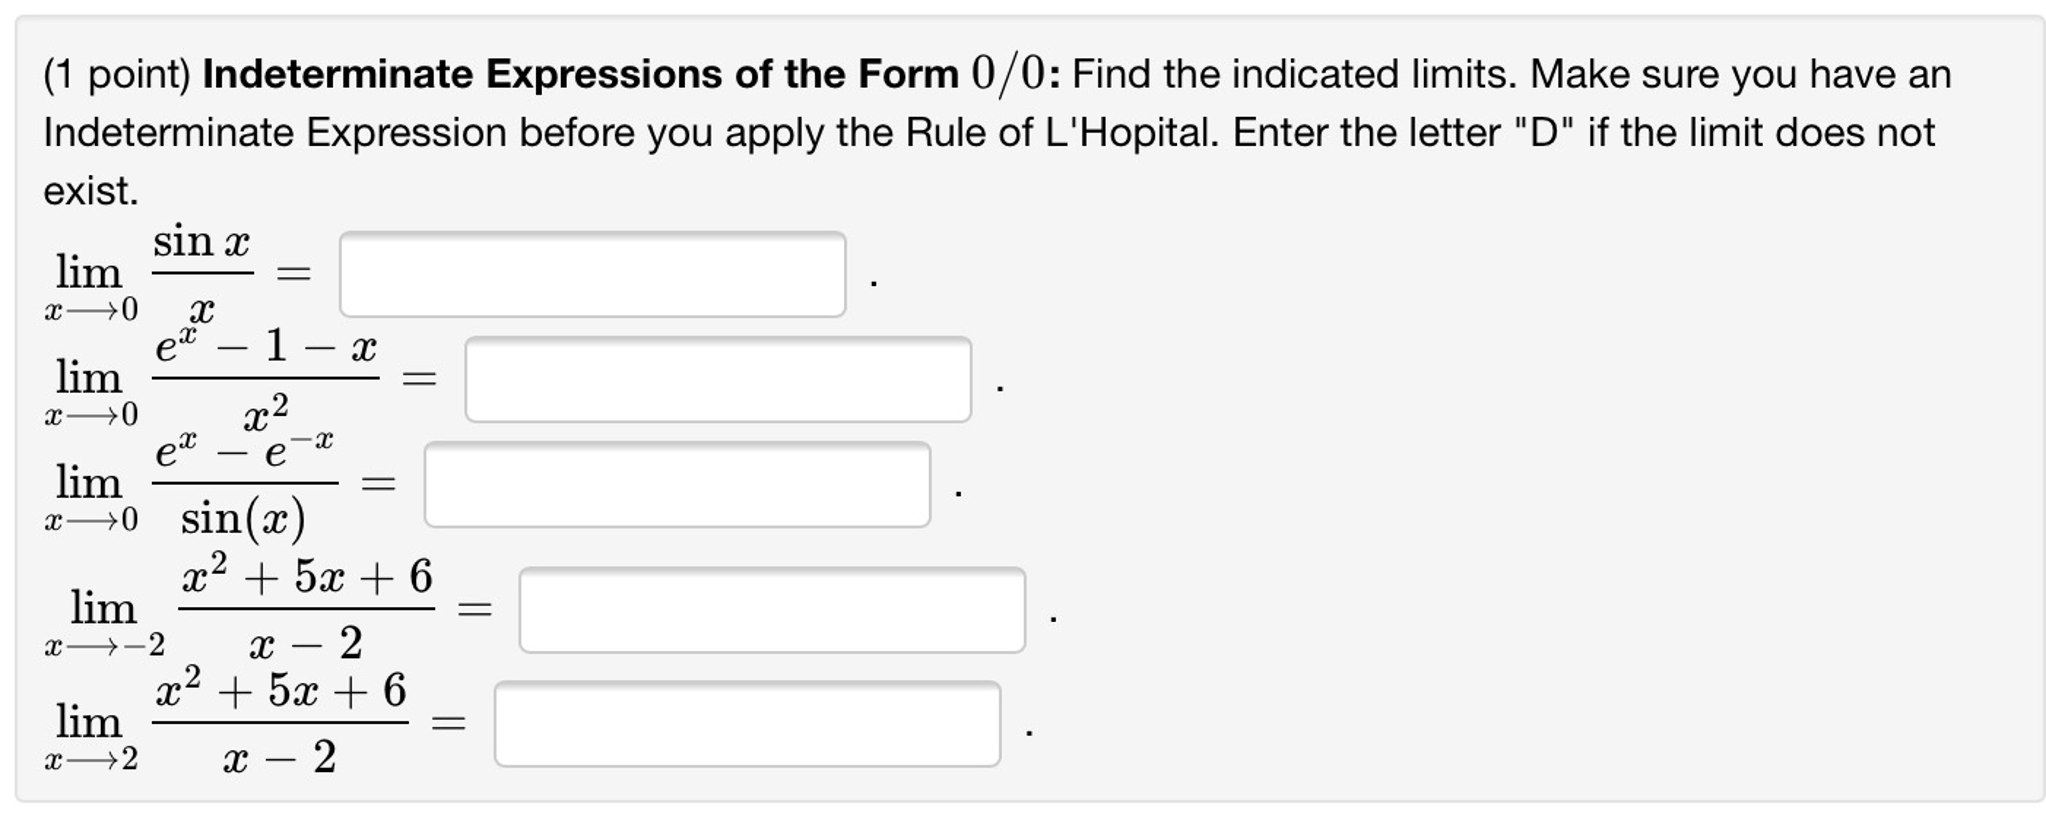Select the expression e^x - e^-x numerator
This screenshot has width=2046, height=816.
(x=244, y=450)
